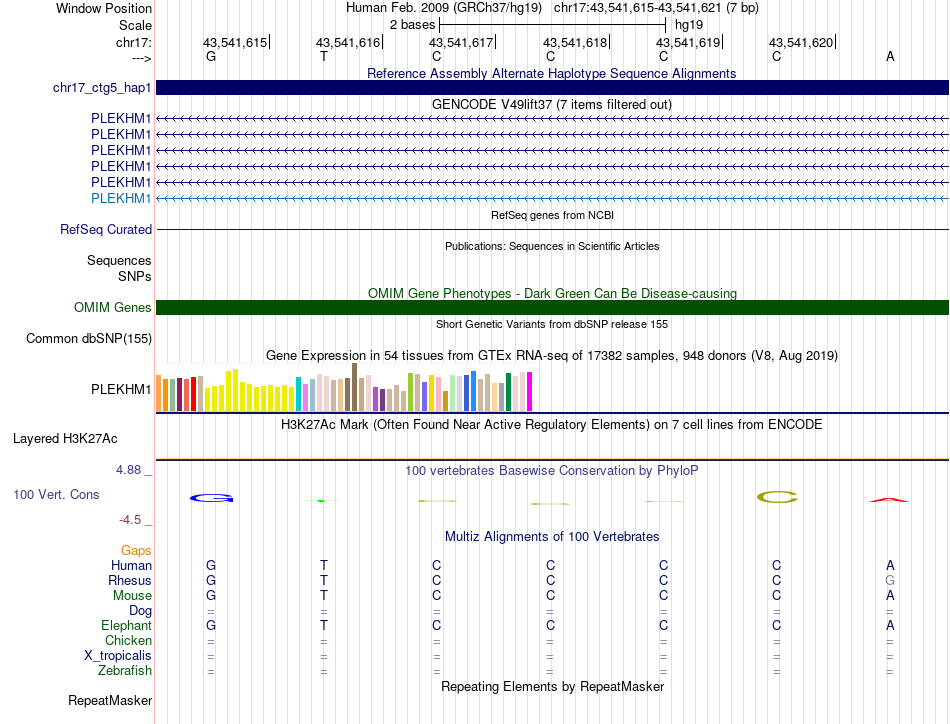Select the -4.5 lower conservation scale value
The width and height of the screenshot is (950, 724).
pyautogui.click(x=130, y=520)
